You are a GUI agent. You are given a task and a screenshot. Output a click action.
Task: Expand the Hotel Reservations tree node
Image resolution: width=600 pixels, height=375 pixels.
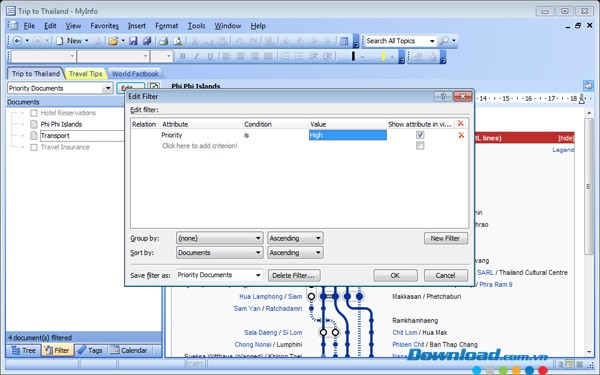coord(23,113)
